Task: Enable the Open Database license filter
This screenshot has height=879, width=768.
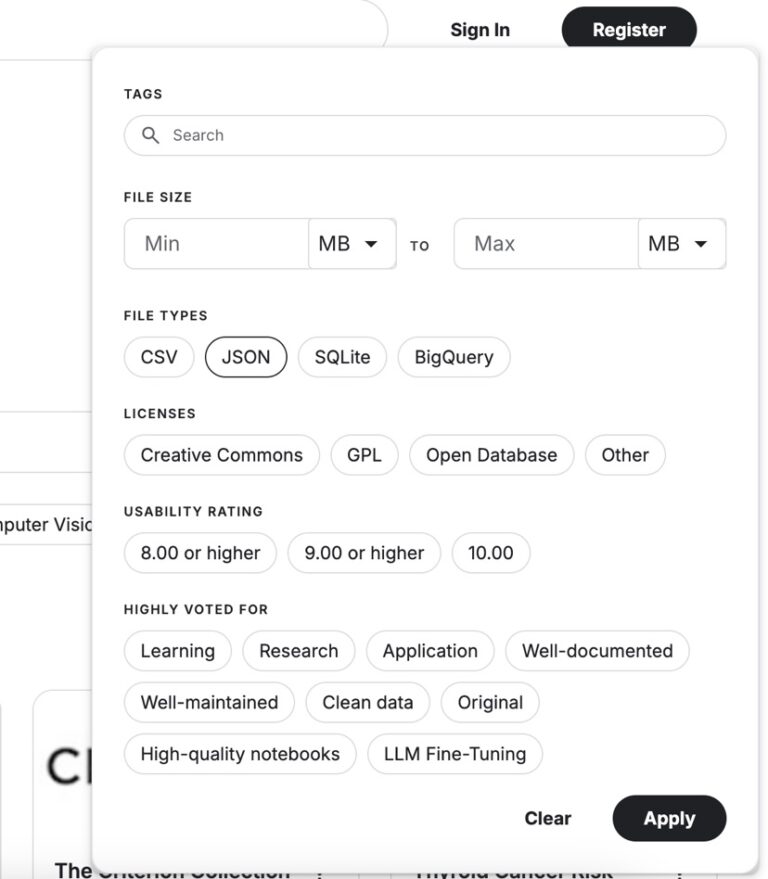Action: [x=491, y=455]
